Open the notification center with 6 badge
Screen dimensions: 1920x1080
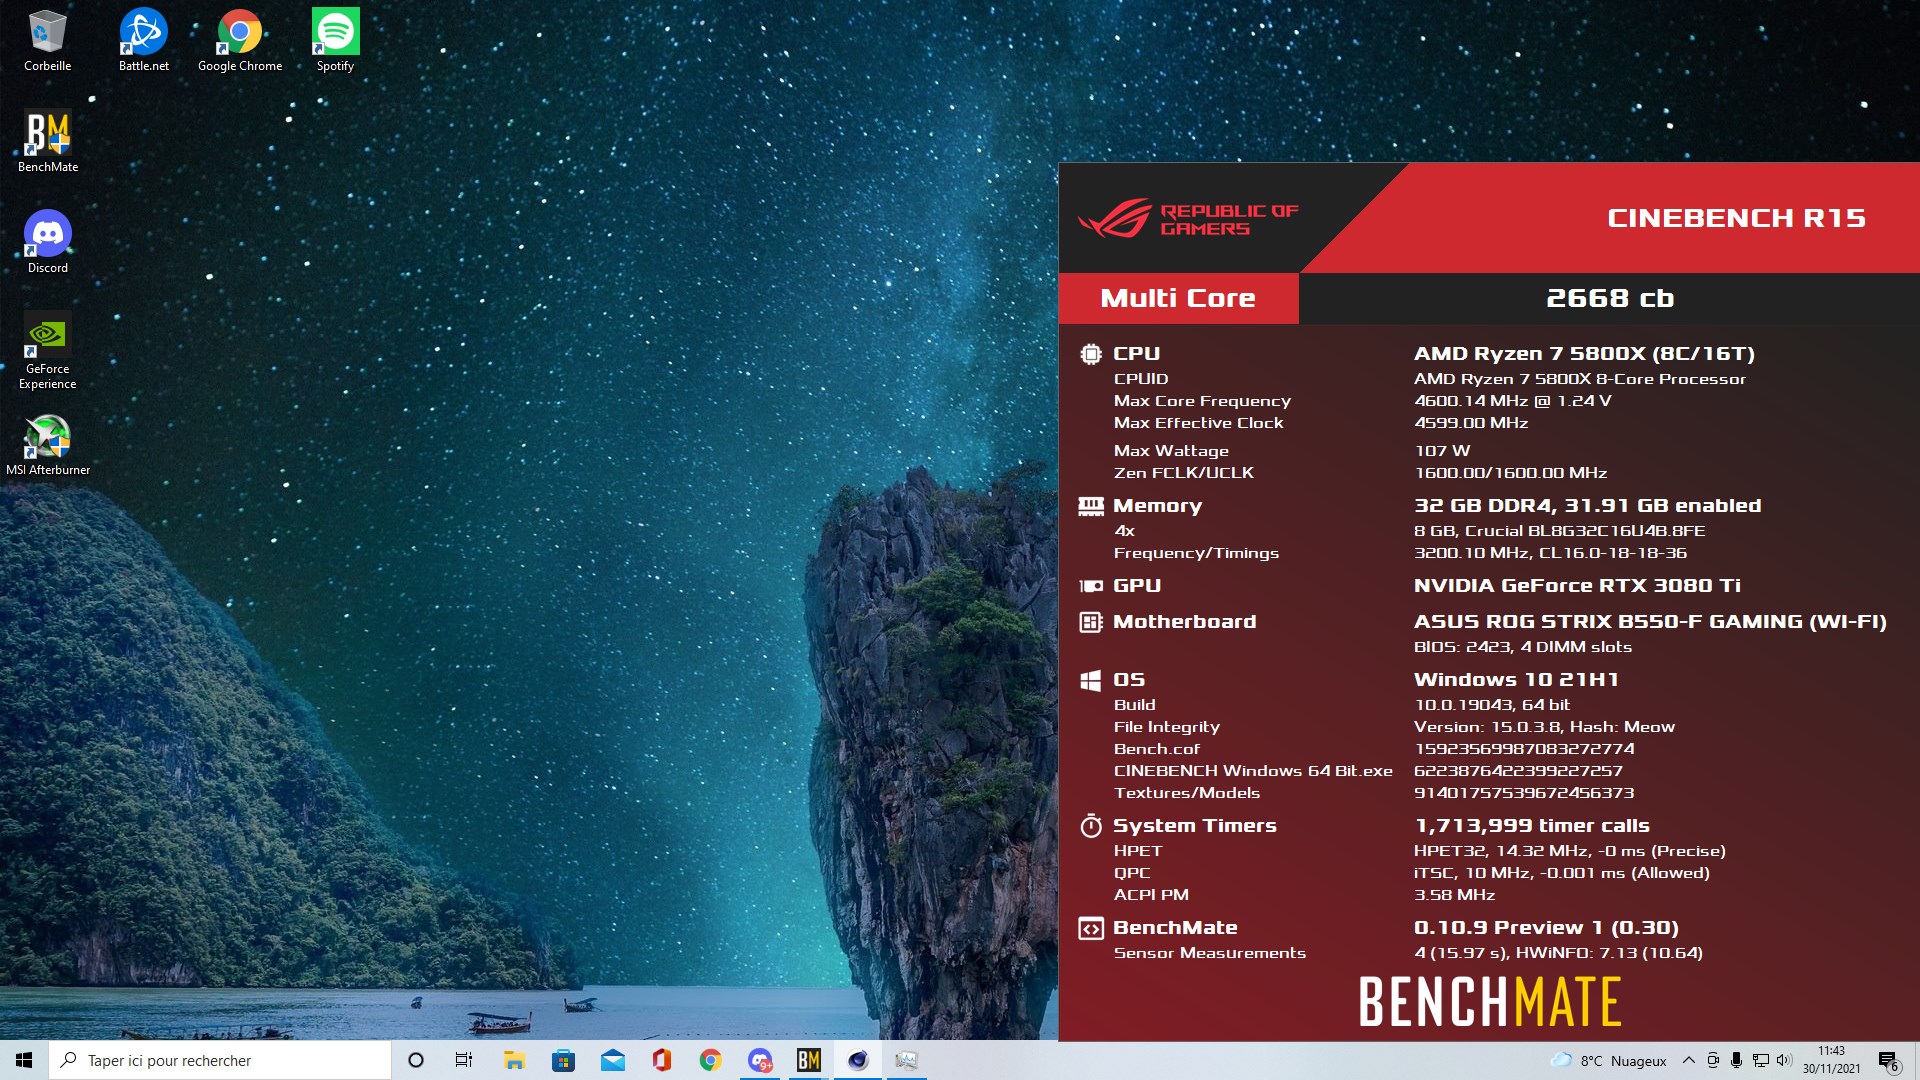[1888, 1061]
